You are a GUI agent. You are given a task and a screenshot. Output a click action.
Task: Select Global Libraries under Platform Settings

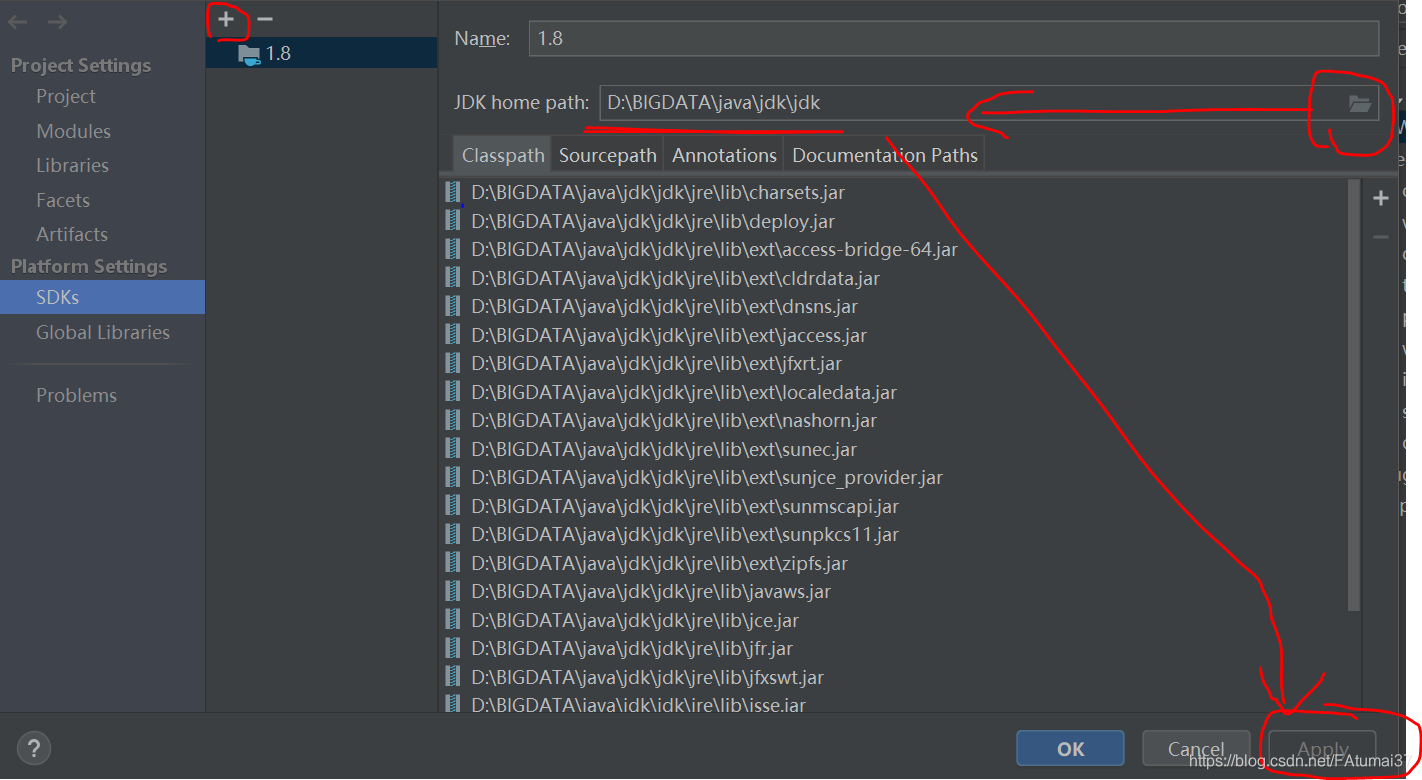102,332
